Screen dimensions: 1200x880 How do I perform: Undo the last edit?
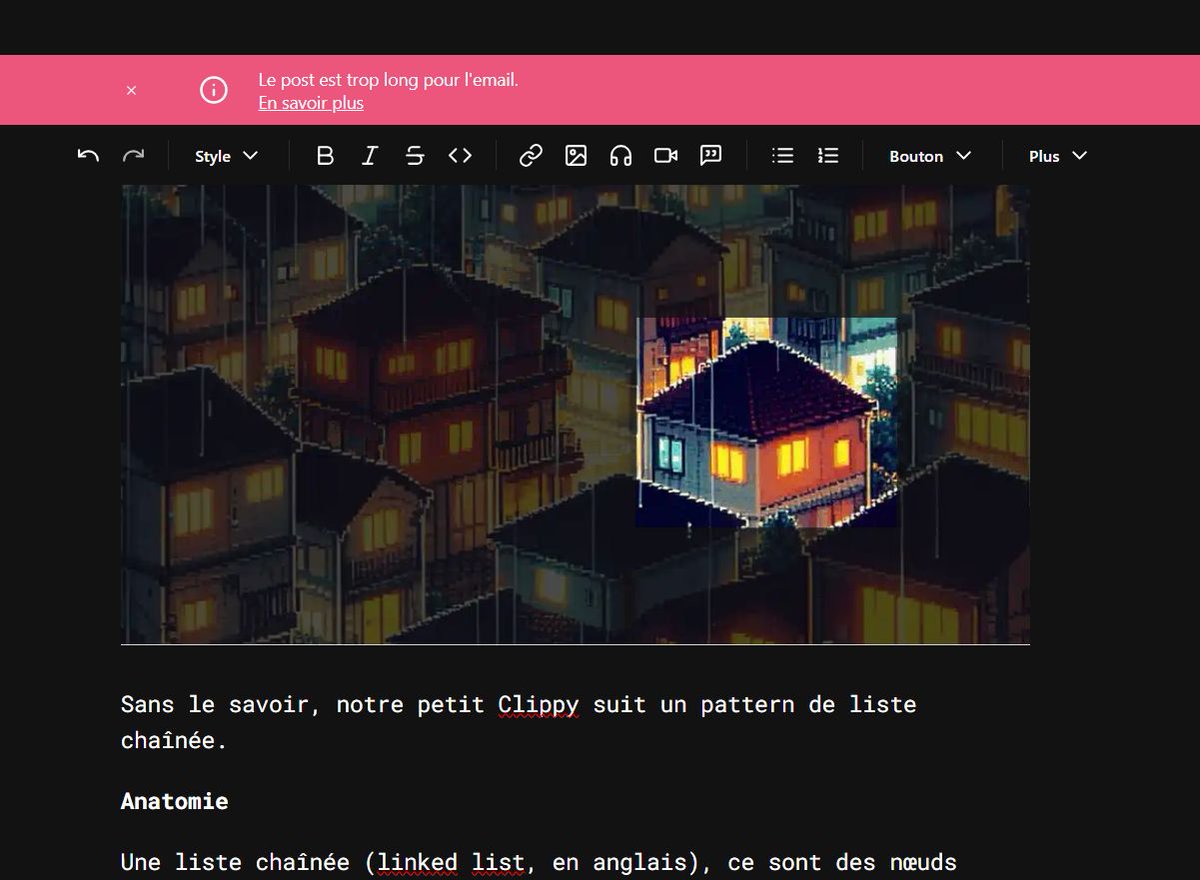[x=88, y=156]
